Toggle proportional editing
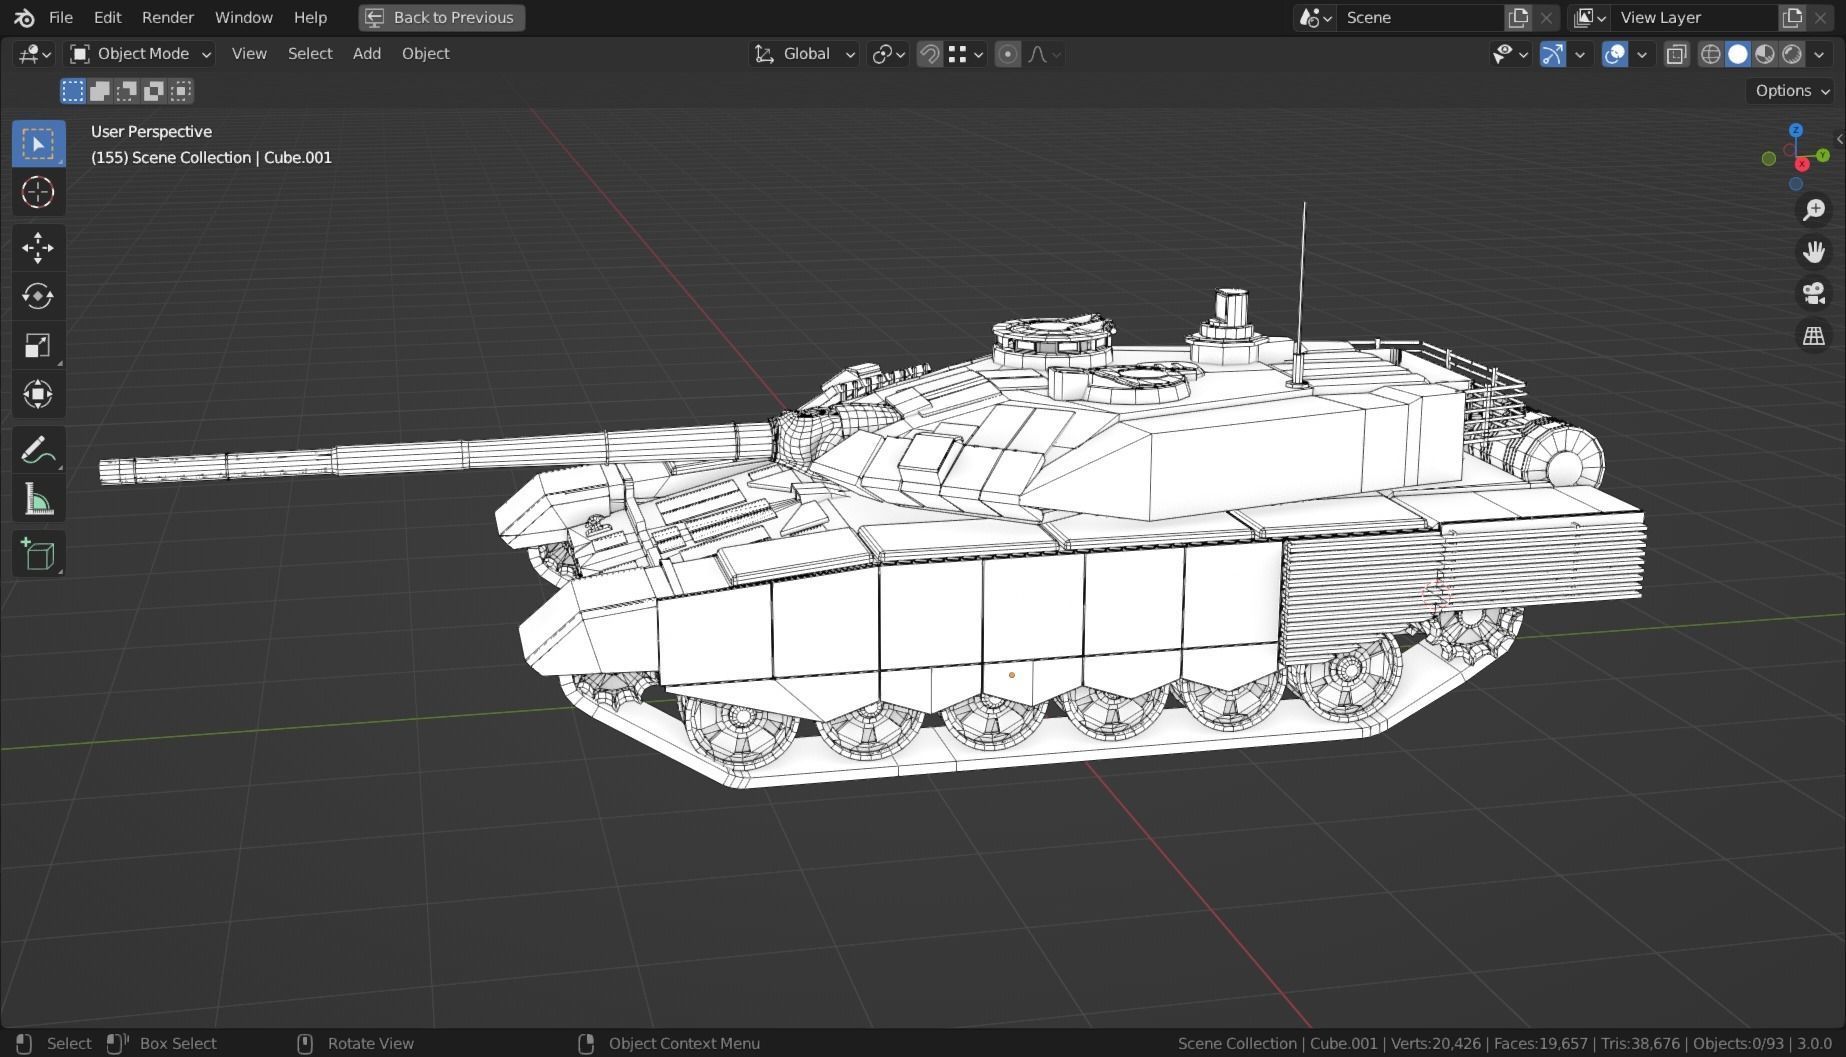 (x=1008, y=54)
